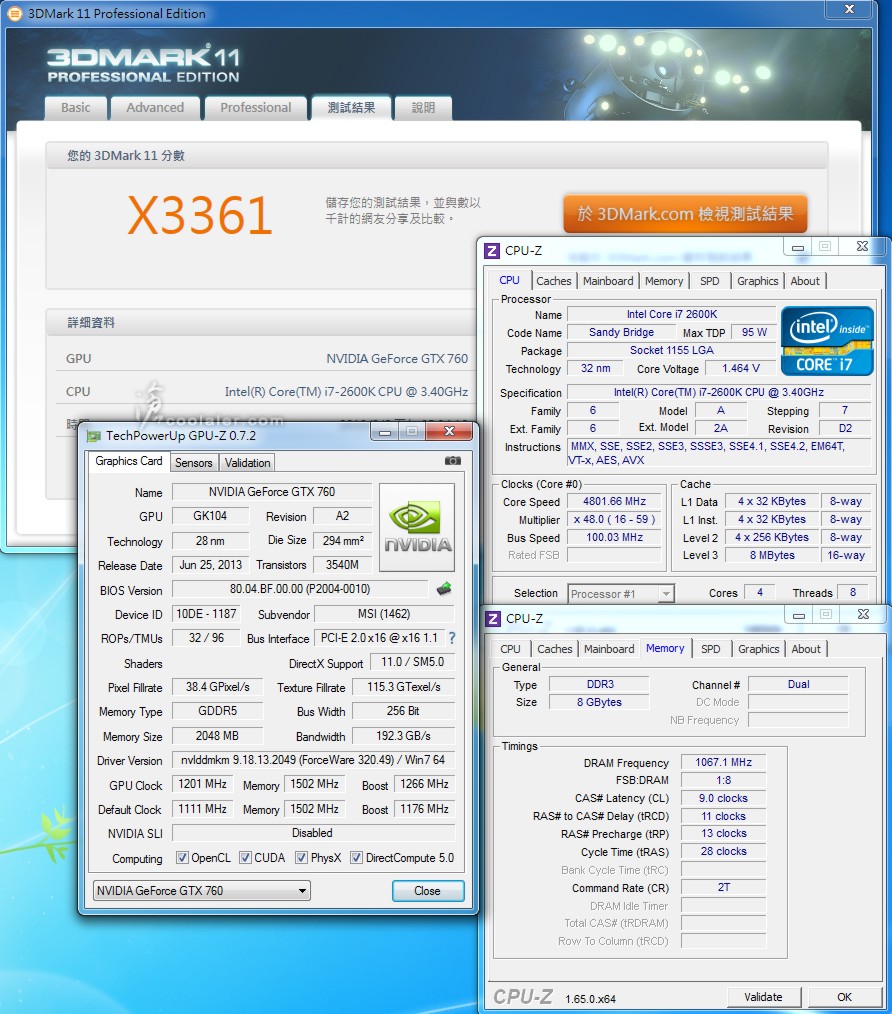Close the upper CPU-Z window
Screen dimensions: 892x1014
pyautogui.click(x=862, y=246)
